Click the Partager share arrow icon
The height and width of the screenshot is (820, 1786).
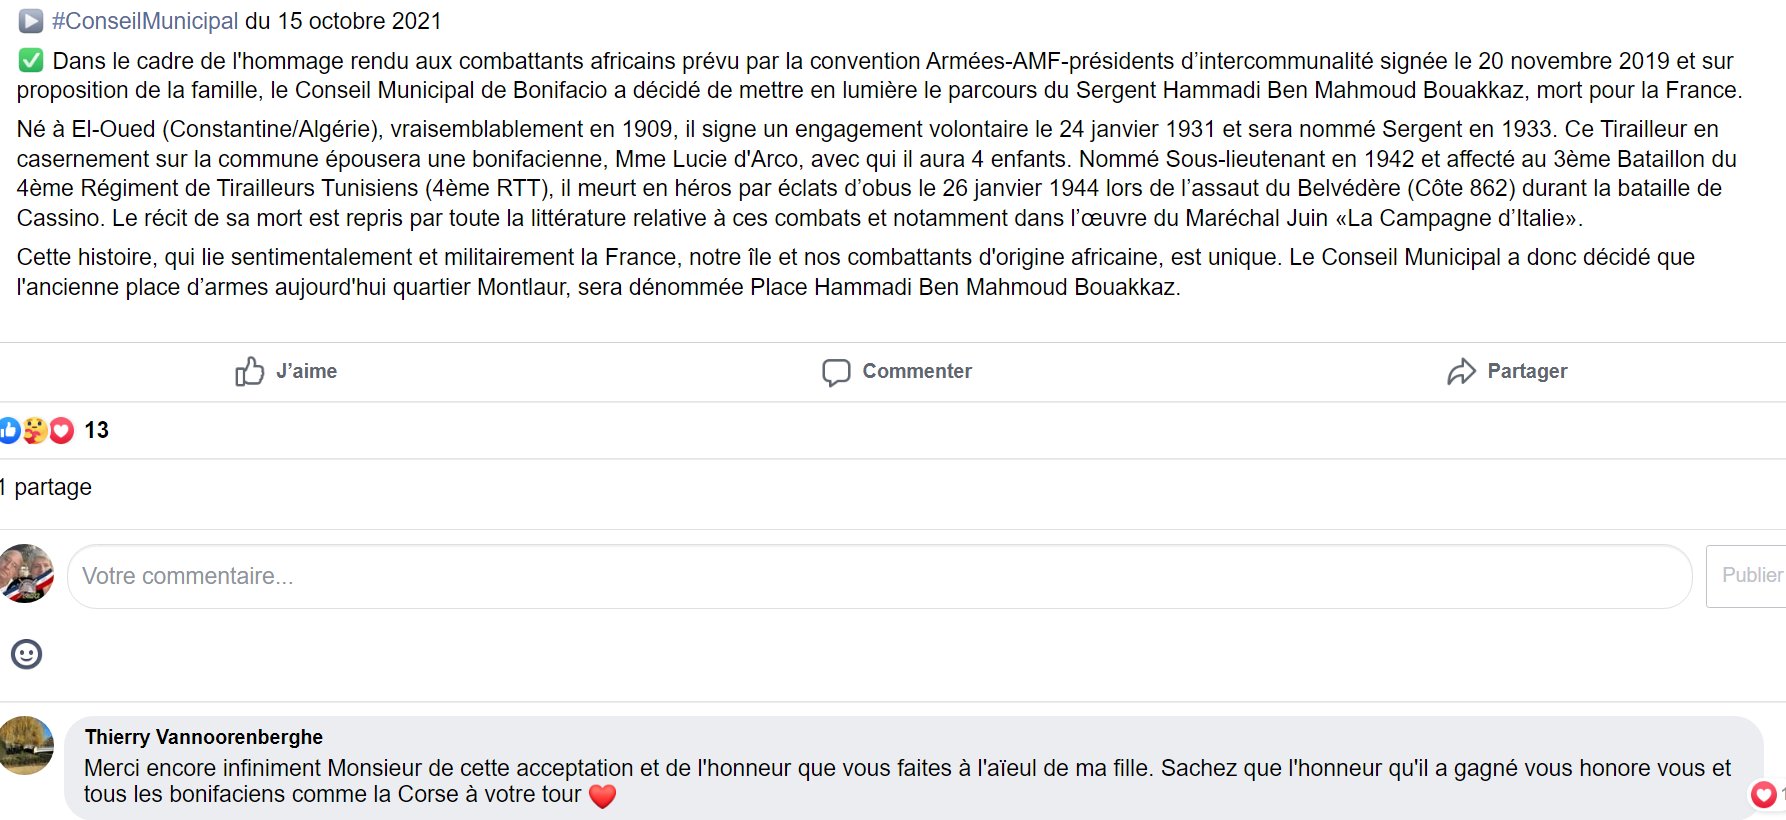(x=1461, y=372)
